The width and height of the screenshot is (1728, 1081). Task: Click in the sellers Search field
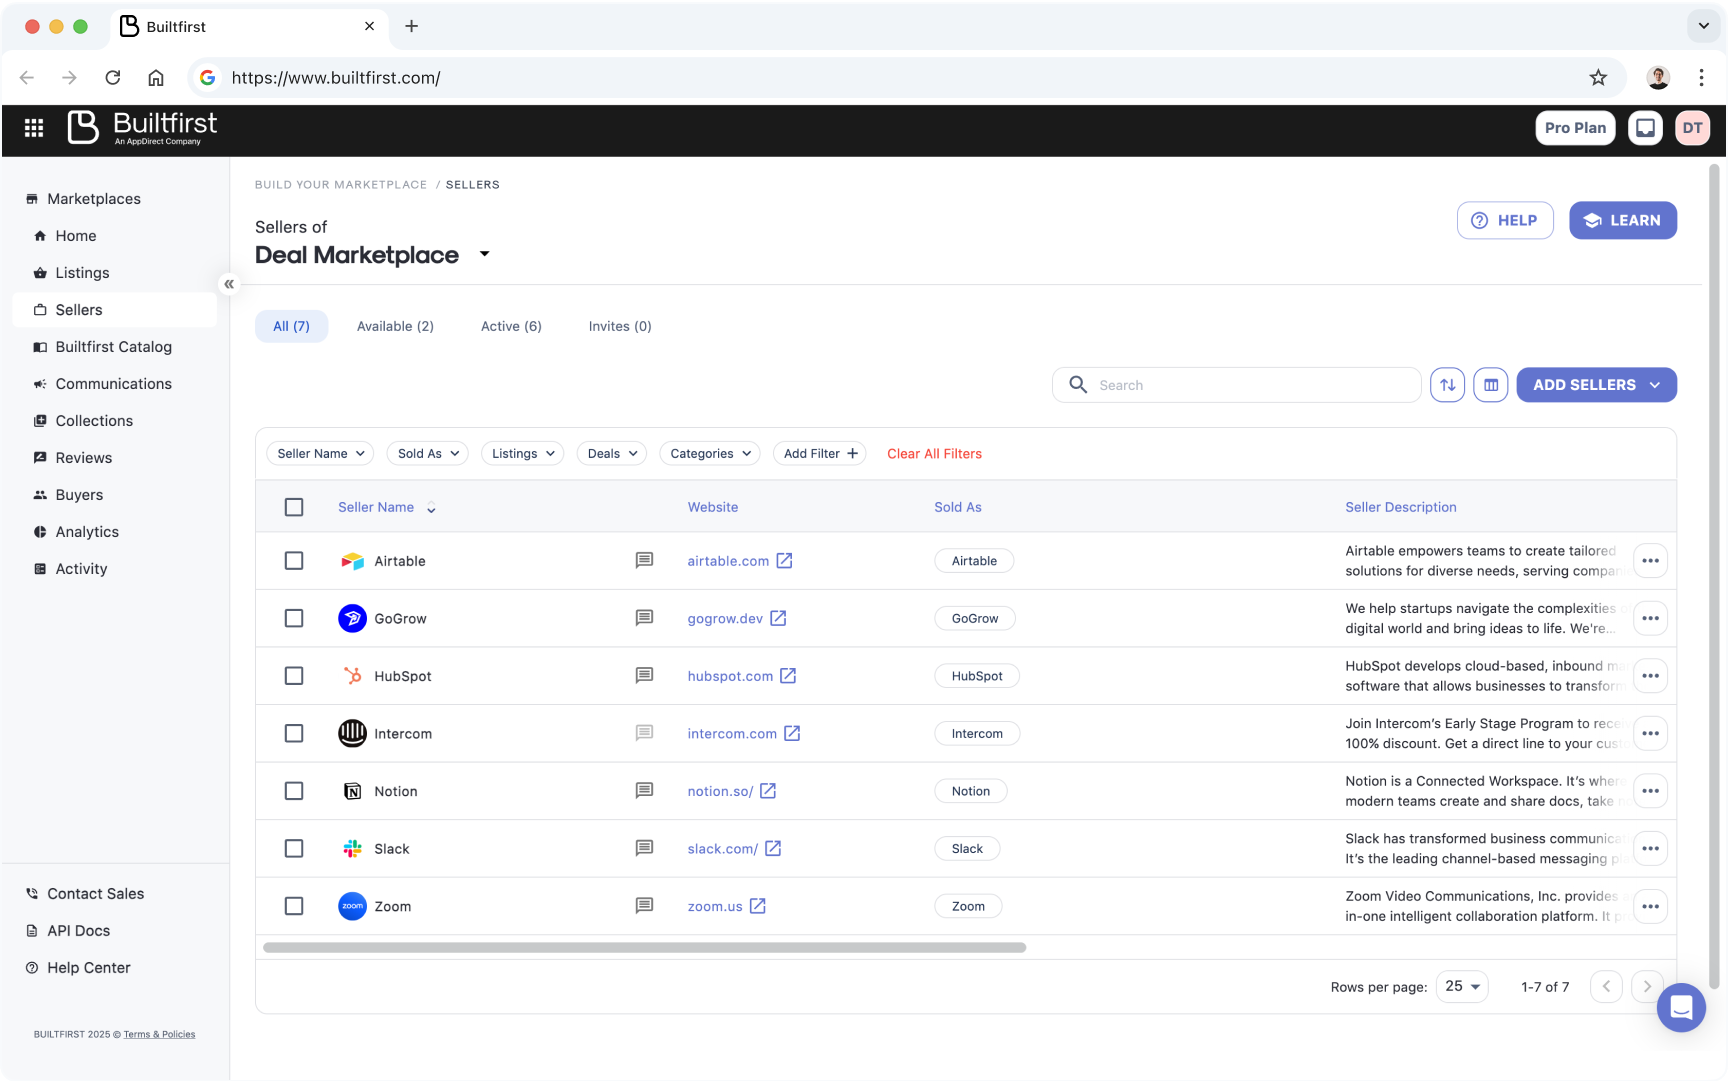tap(1236, 385)
